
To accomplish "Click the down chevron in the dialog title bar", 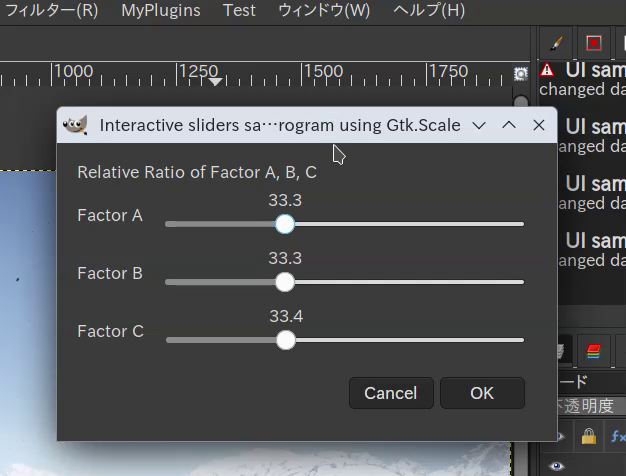I will coord(479,125).
